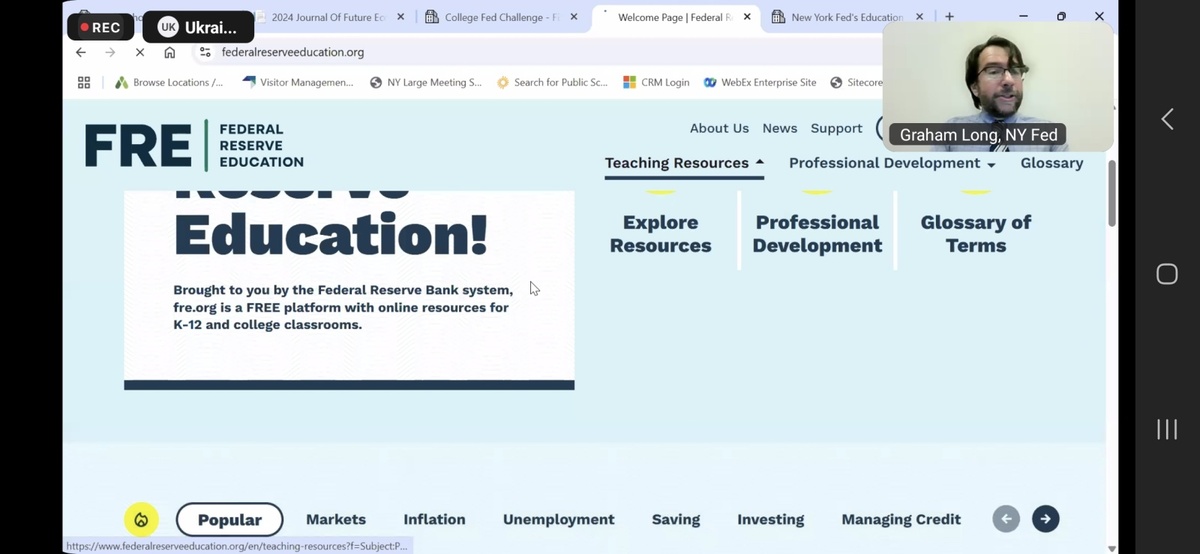Select the Saving topic

pos(676,519)
